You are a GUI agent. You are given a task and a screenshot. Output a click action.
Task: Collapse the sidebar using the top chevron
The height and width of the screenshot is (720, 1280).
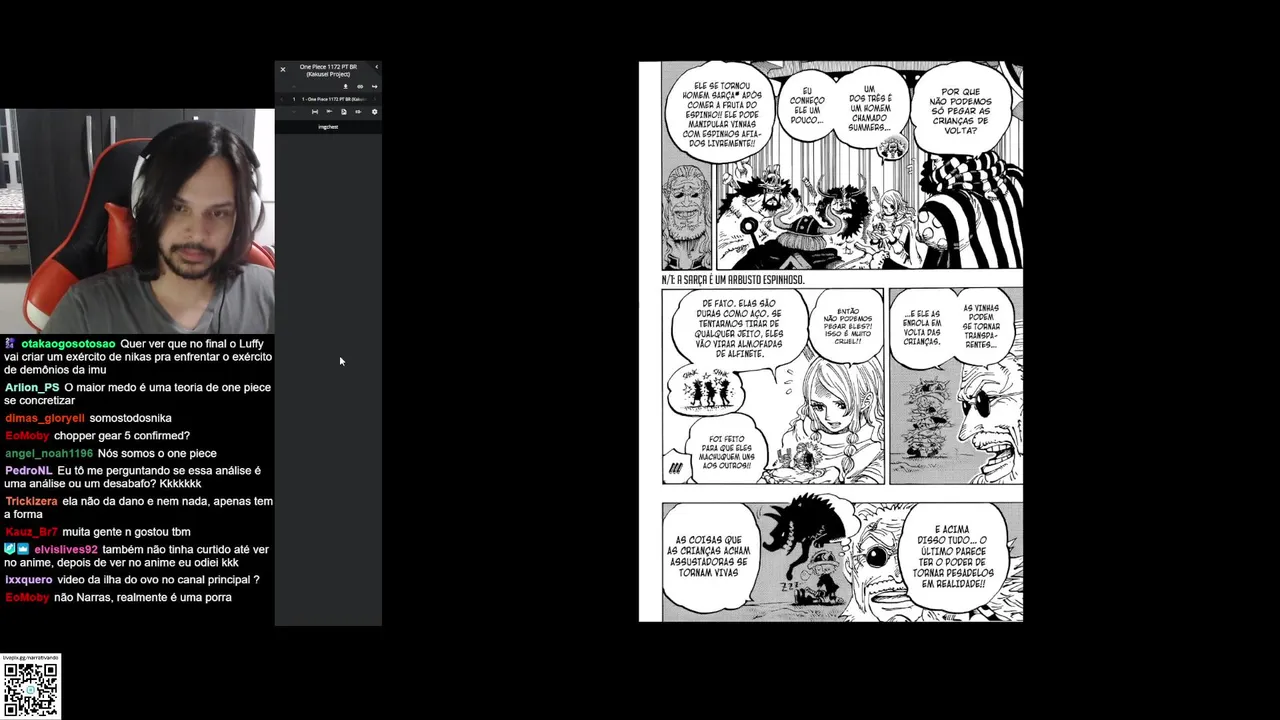pos(377,67)
